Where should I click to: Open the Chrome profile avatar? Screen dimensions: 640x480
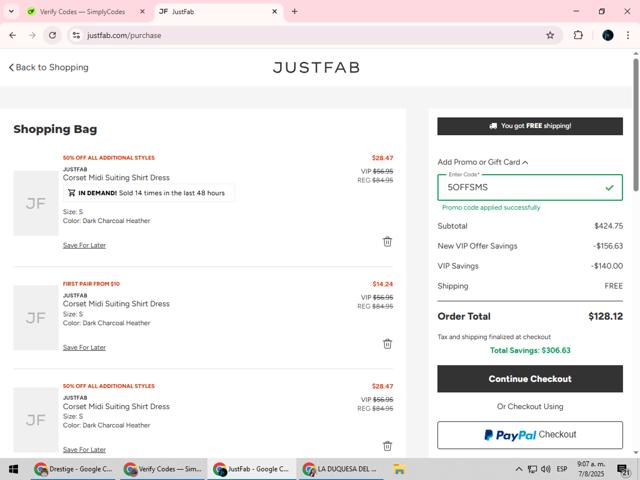pyautogui.click(x=608, y=36)
